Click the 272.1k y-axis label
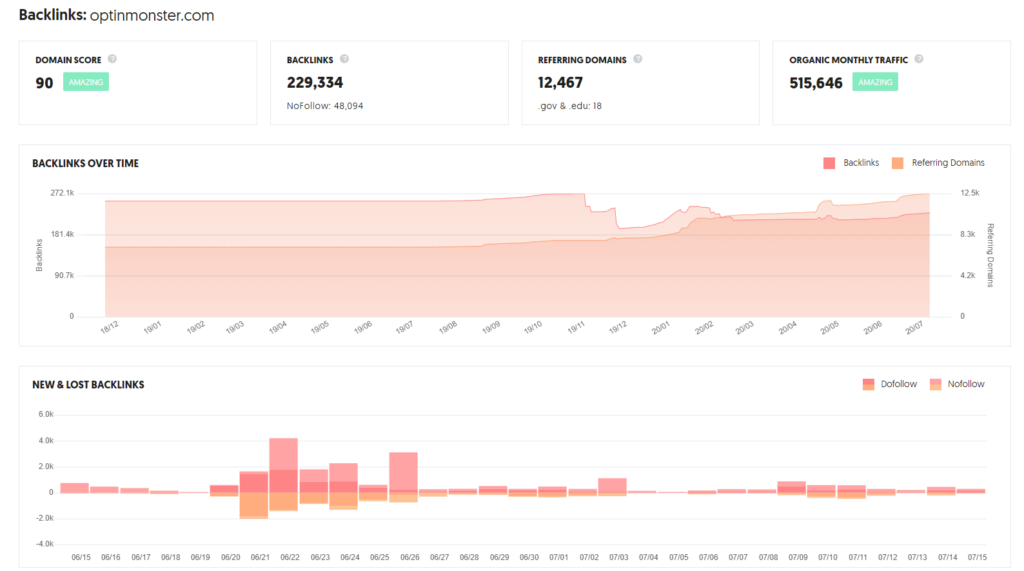 point(62,193)
